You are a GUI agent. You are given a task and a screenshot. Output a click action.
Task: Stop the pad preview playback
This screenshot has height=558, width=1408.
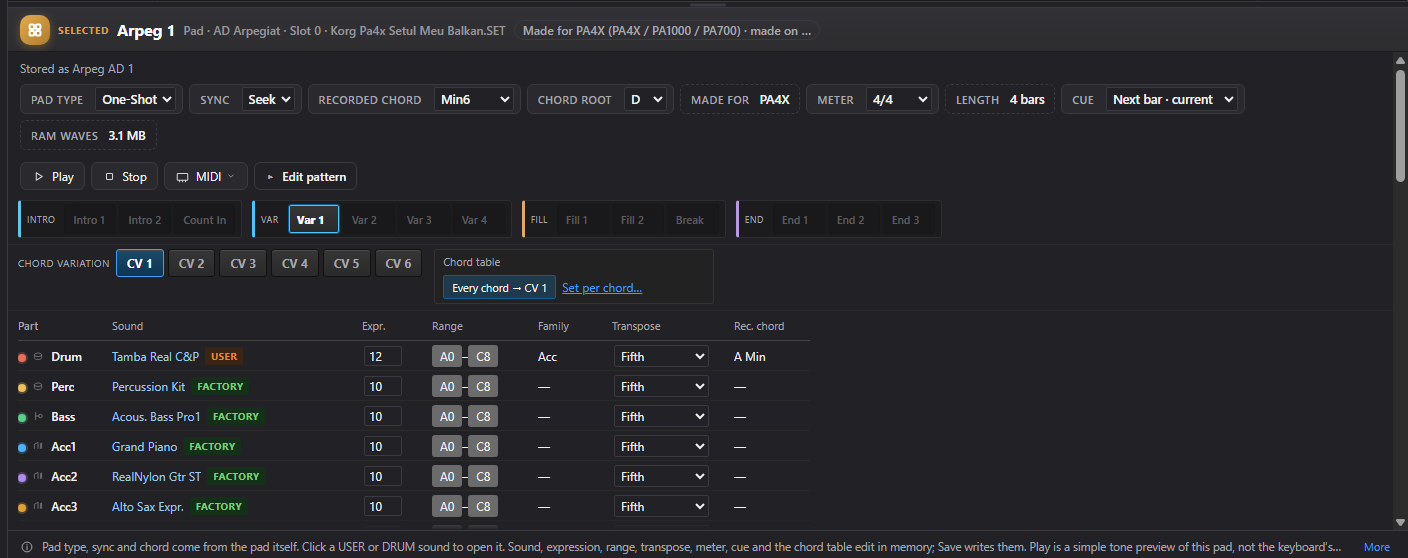point(125,177)
